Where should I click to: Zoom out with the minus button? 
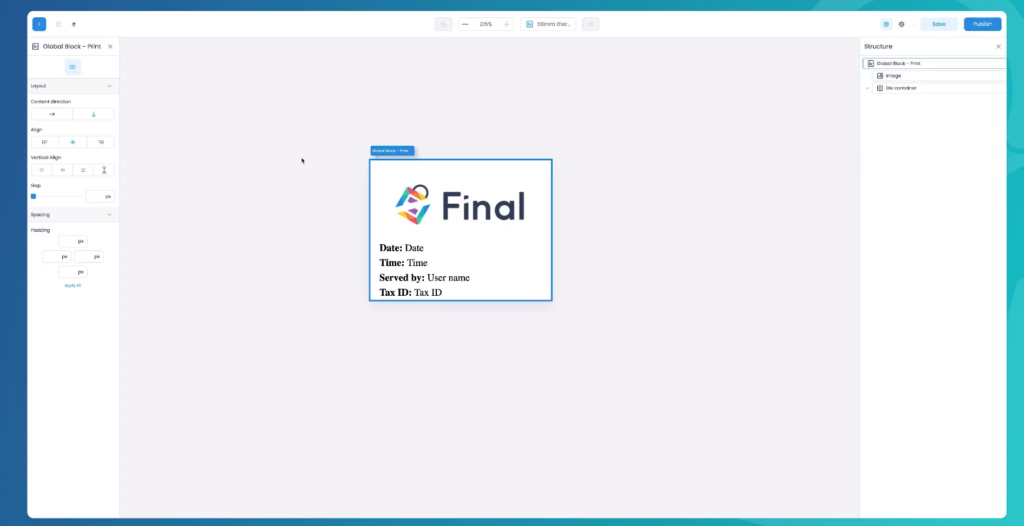(x=465, y=24)
